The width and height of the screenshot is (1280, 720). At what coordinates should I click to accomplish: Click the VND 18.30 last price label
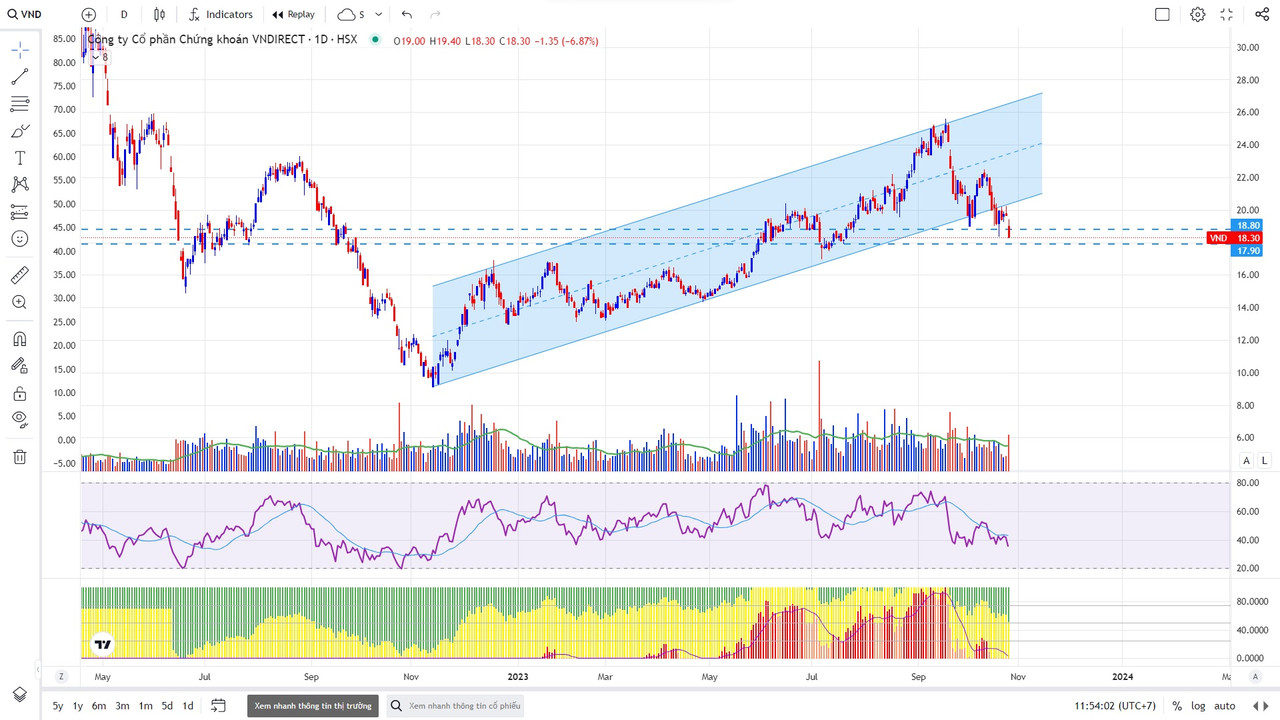click(1234, 238)
